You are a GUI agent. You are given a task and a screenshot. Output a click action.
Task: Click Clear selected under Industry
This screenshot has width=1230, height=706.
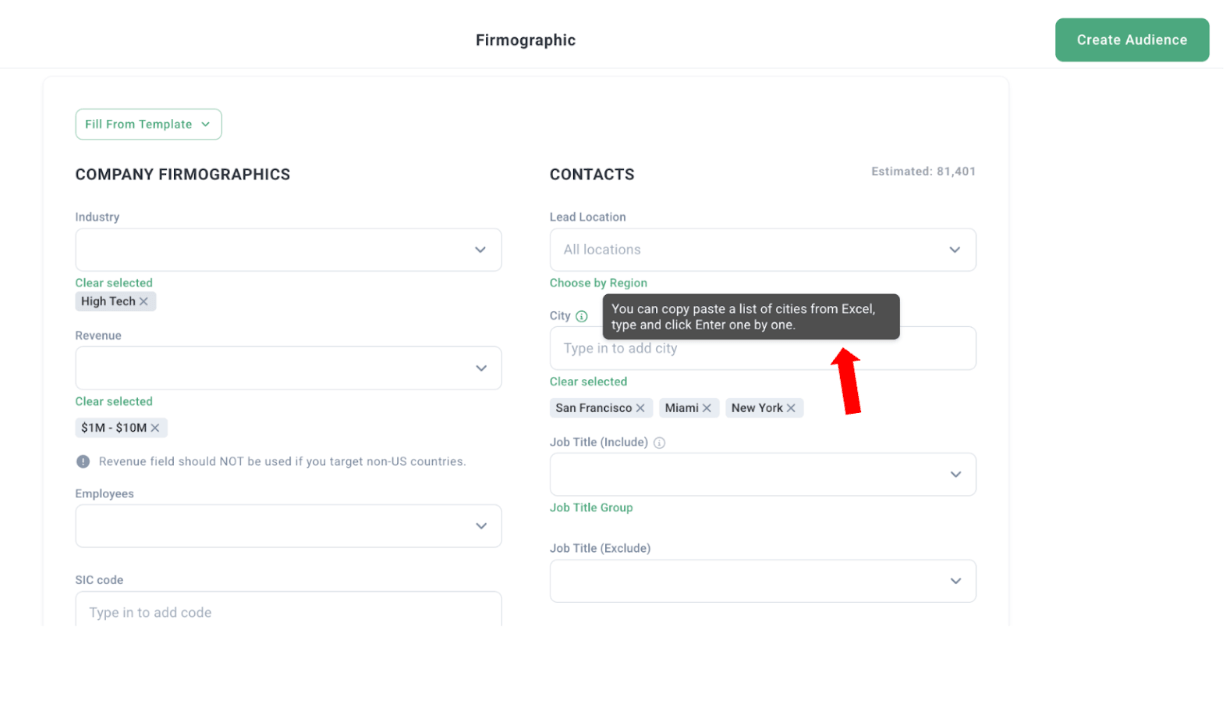(x=114, y=283)
